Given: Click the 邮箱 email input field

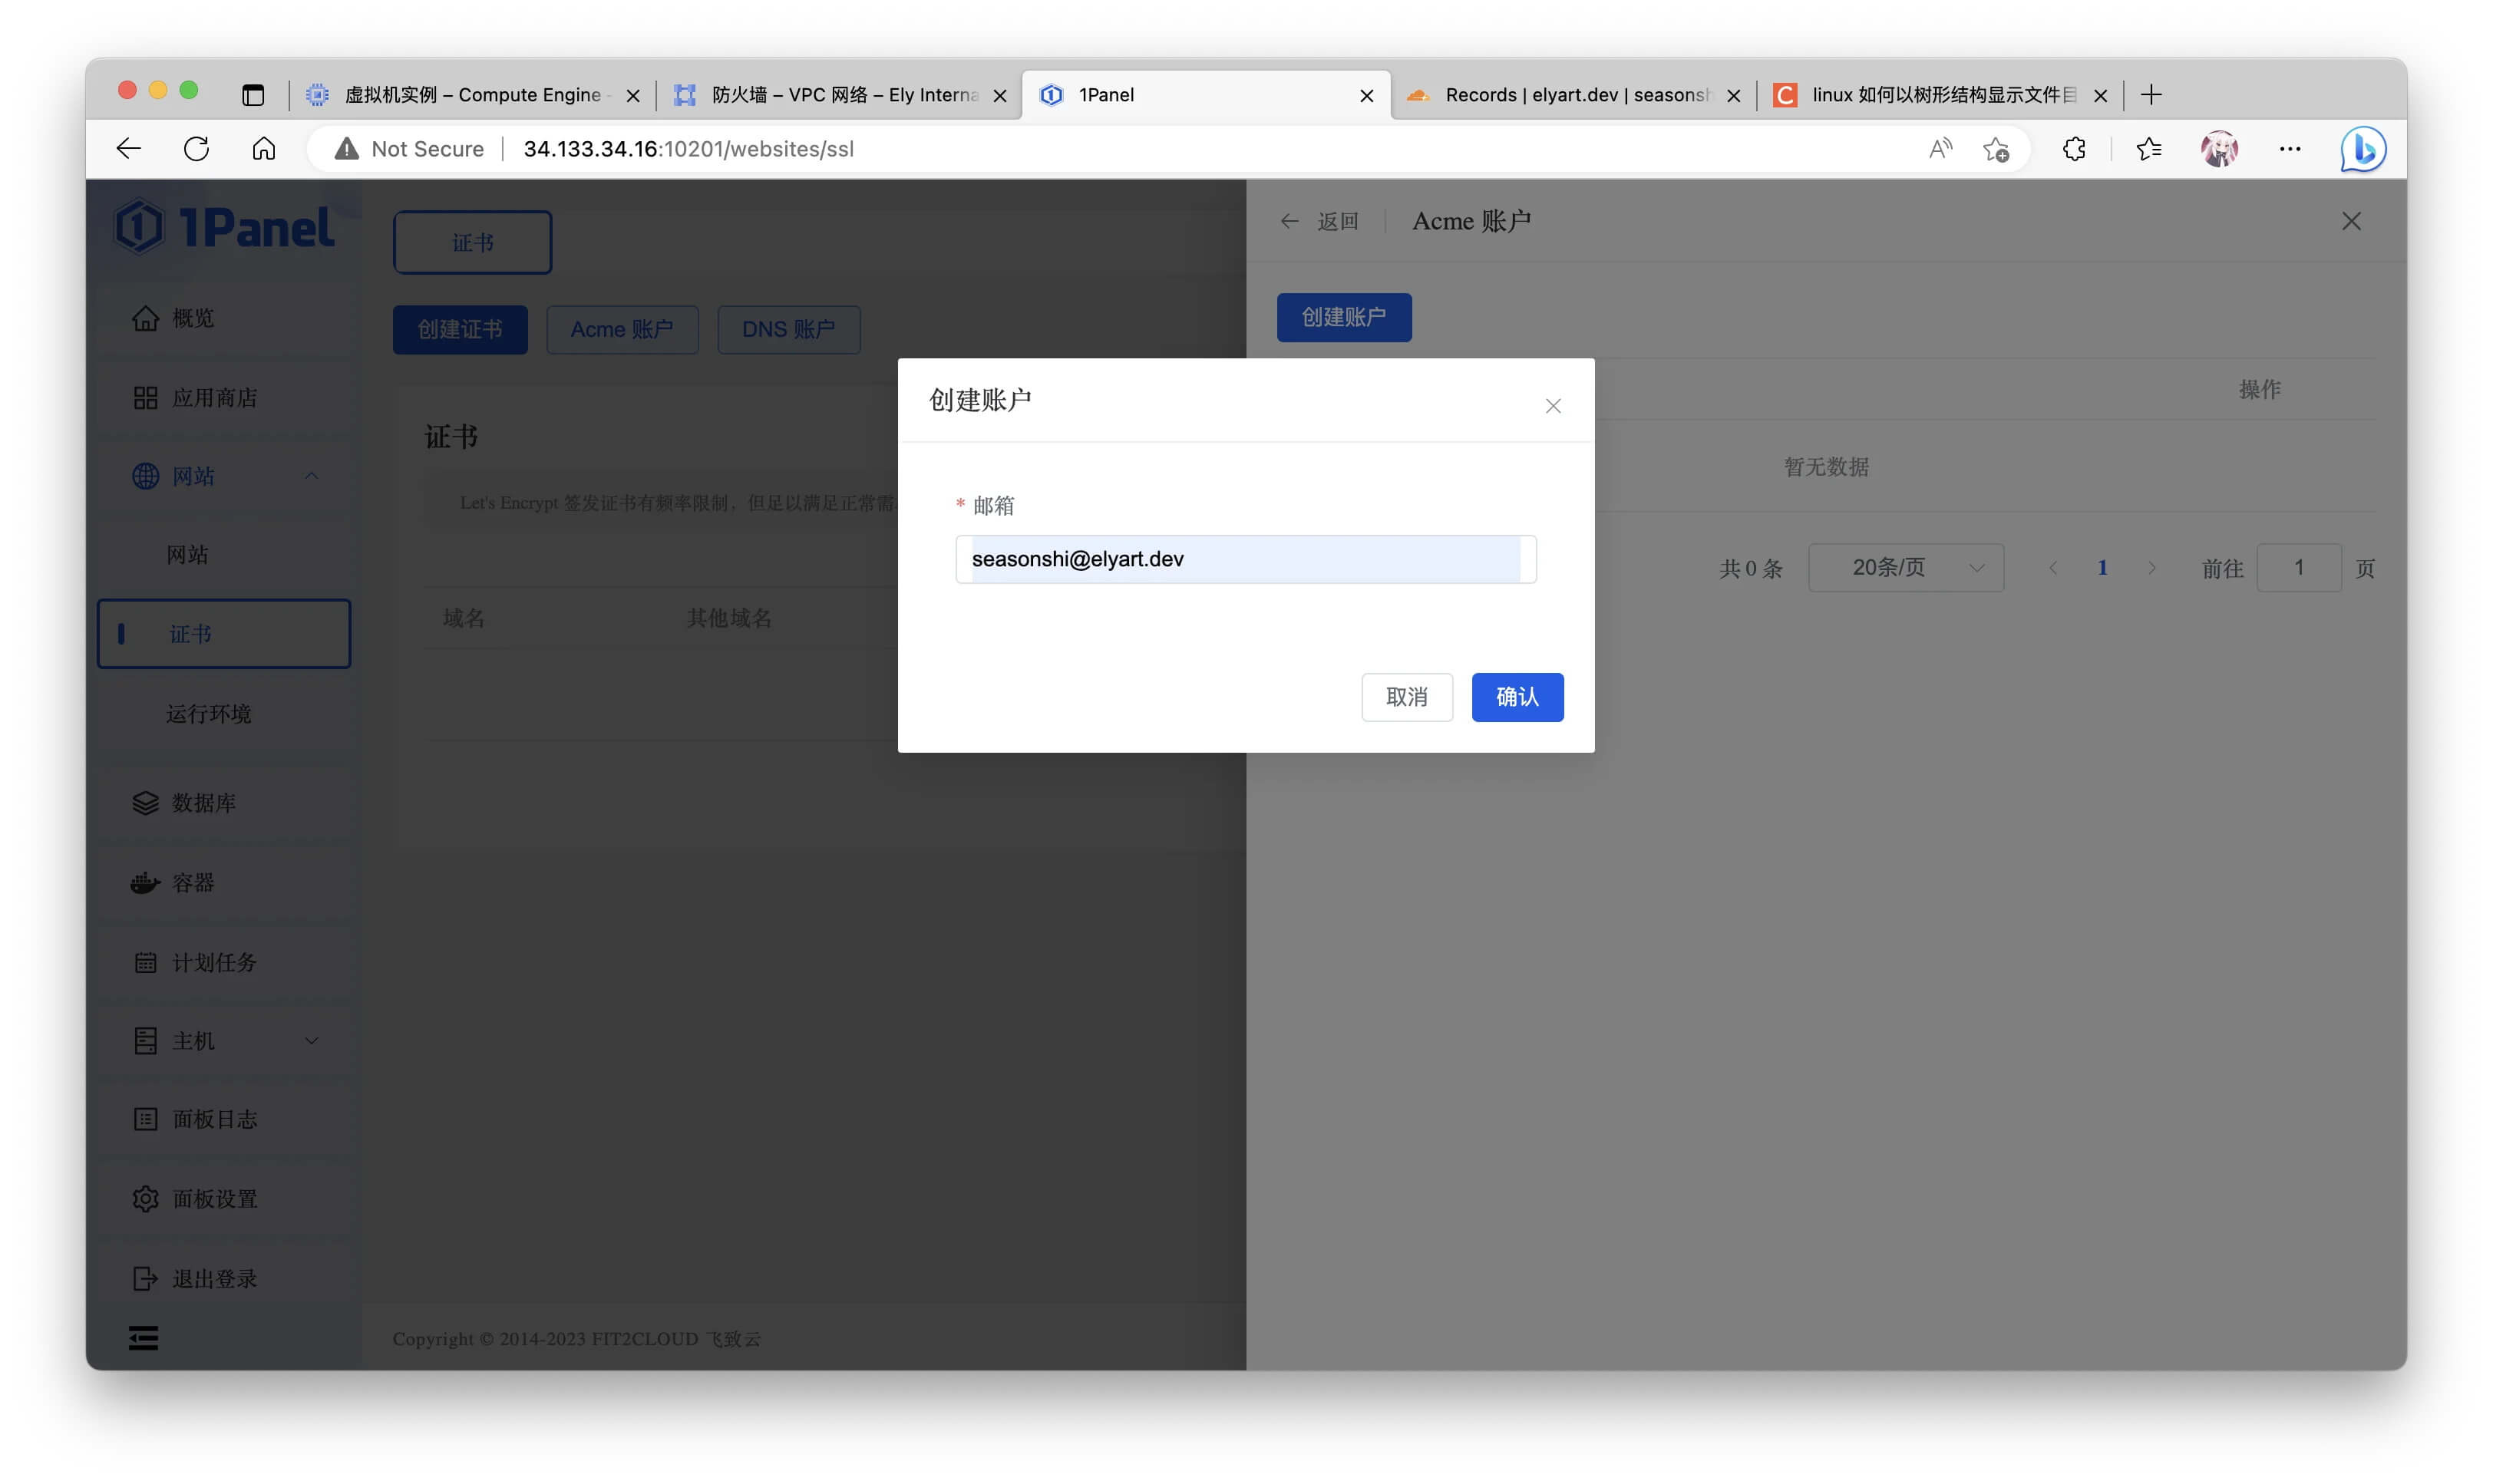Looking at the screenshot, I should [x=1245, y=559].
